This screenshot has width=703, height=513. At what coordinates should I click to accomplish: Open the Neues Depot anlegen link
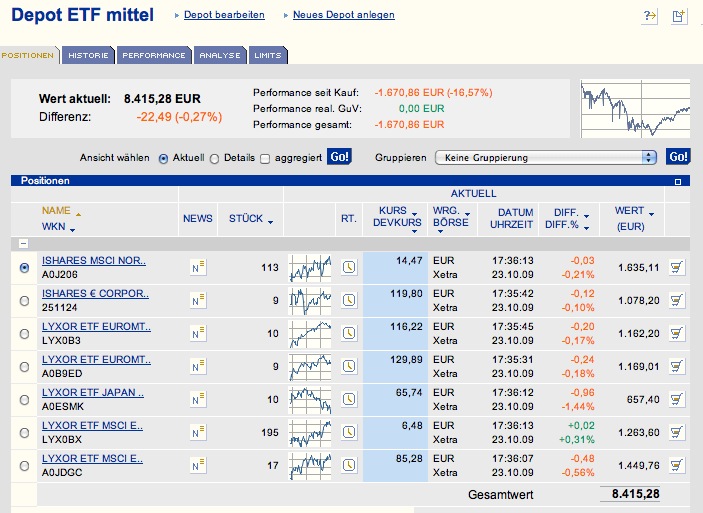pyautogui.click(x=344, y=15)
